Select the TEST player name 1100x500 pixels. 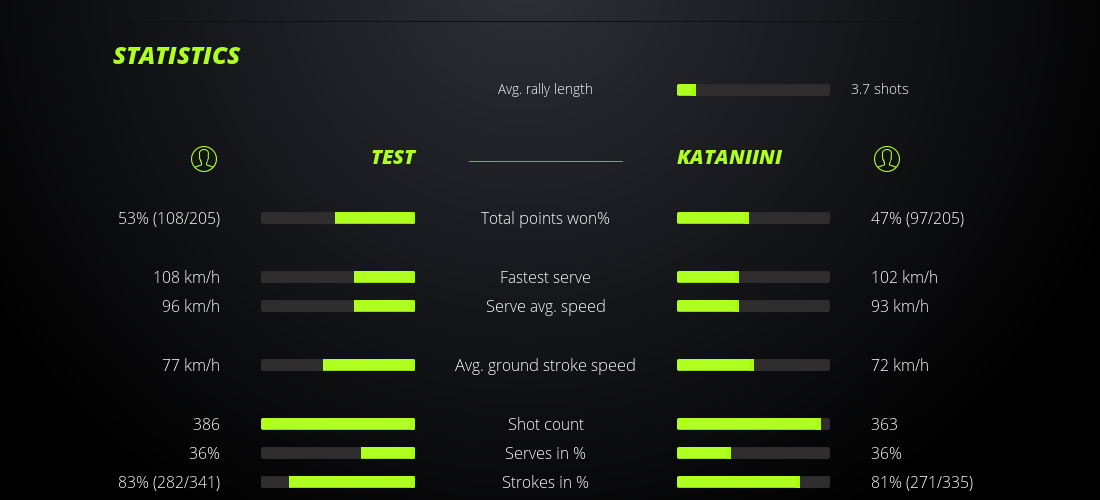tap(393, 157)
